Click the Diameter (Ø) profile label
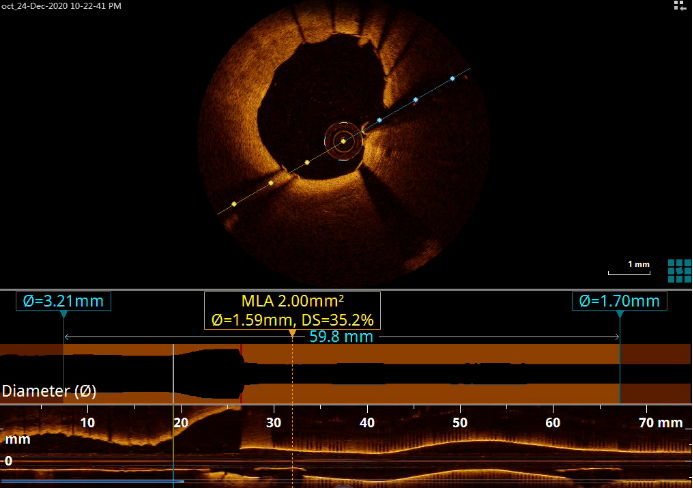Image resolution: width=693 pixels, height=488 pixels. click(49, 391)
